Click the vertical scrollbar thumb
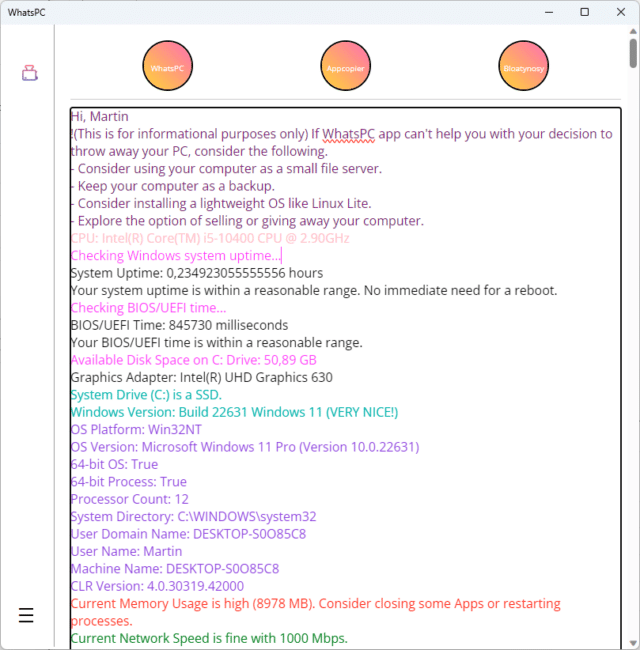Screen dimensions: 640x650 pyautogui.click(x=633, y=53)
